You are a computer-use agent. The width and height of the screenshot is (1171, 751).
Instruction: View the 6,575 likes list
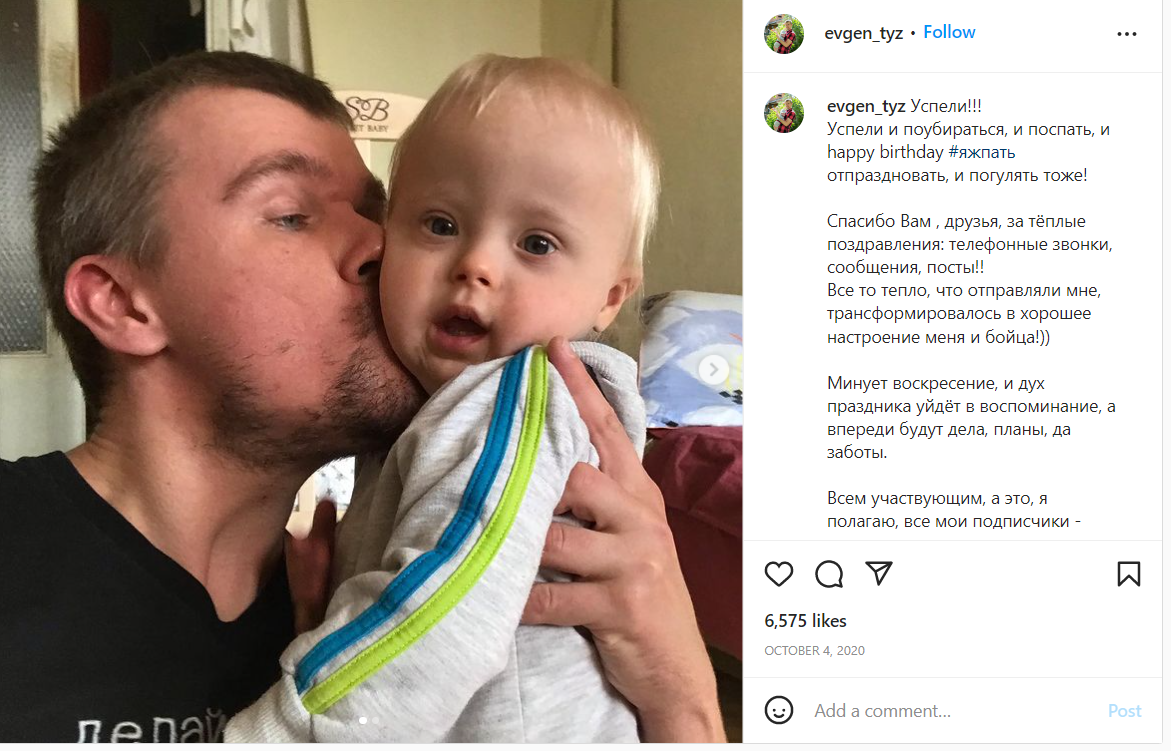pyautogui.click(x=805, y=621)
